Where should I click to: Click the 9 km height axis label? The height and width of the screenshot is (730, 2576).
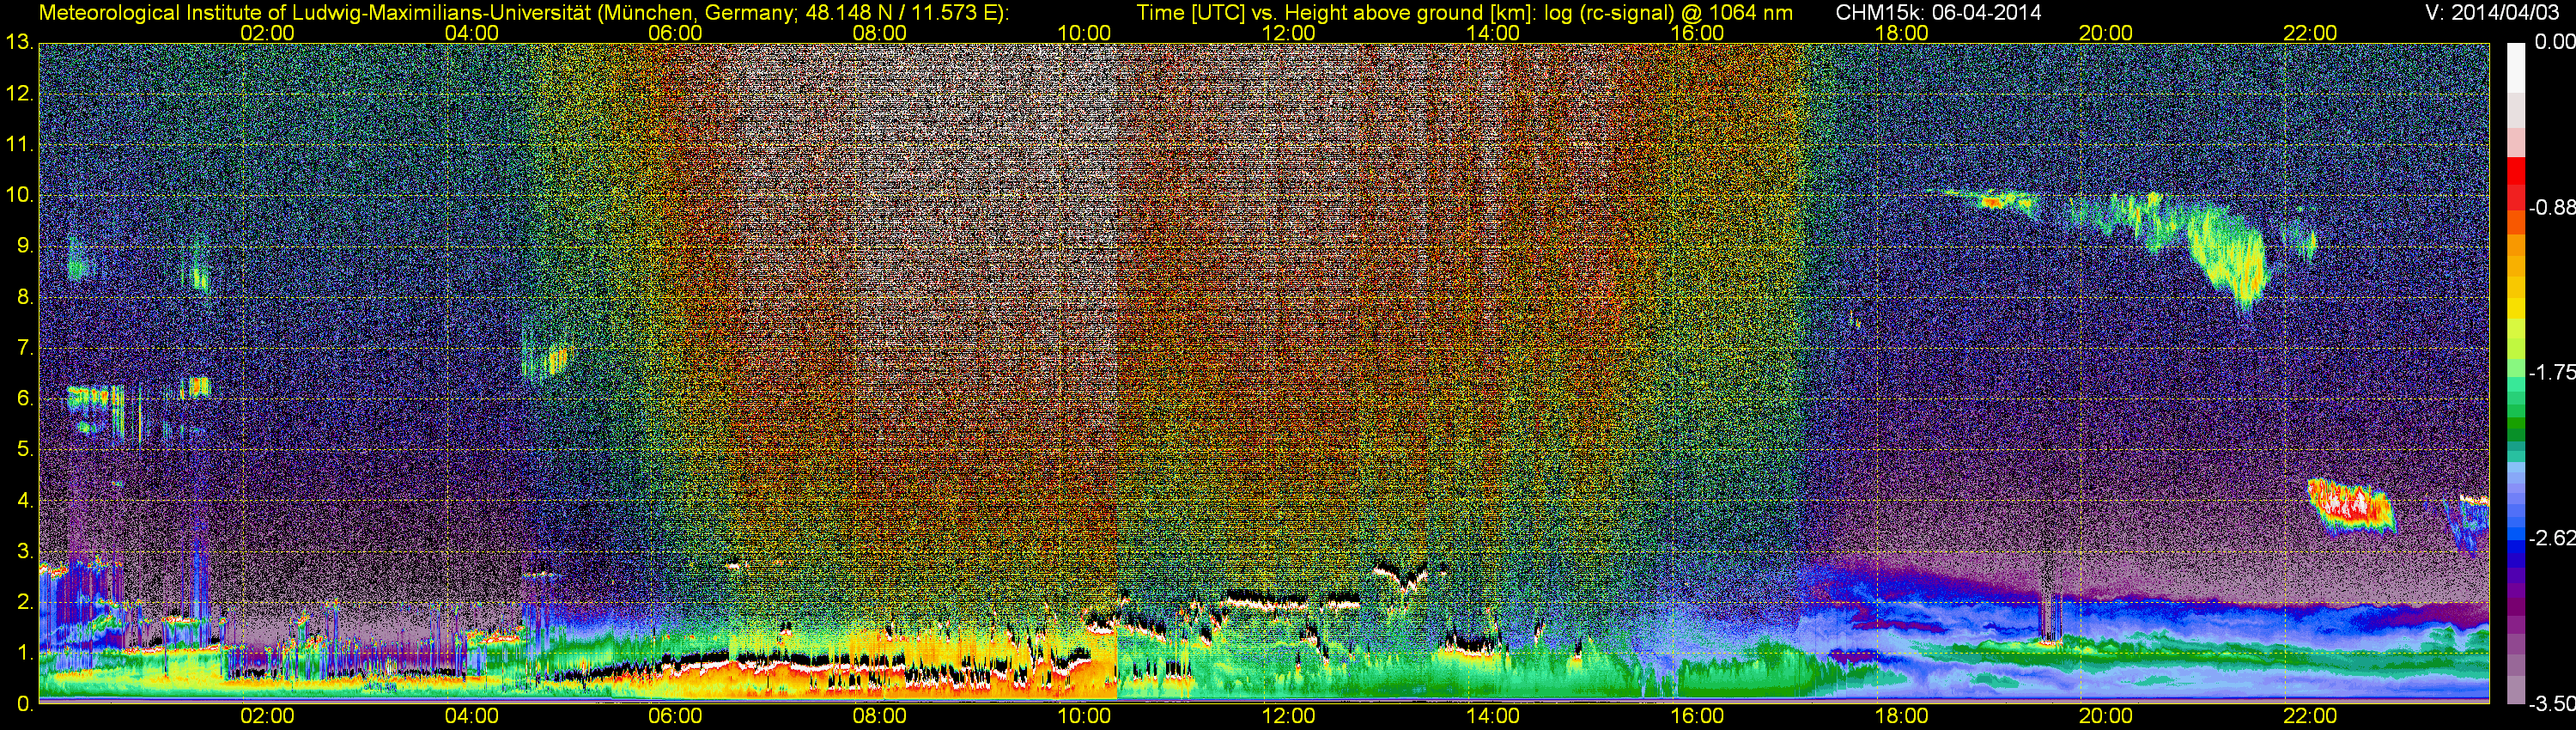pos(24,246)
